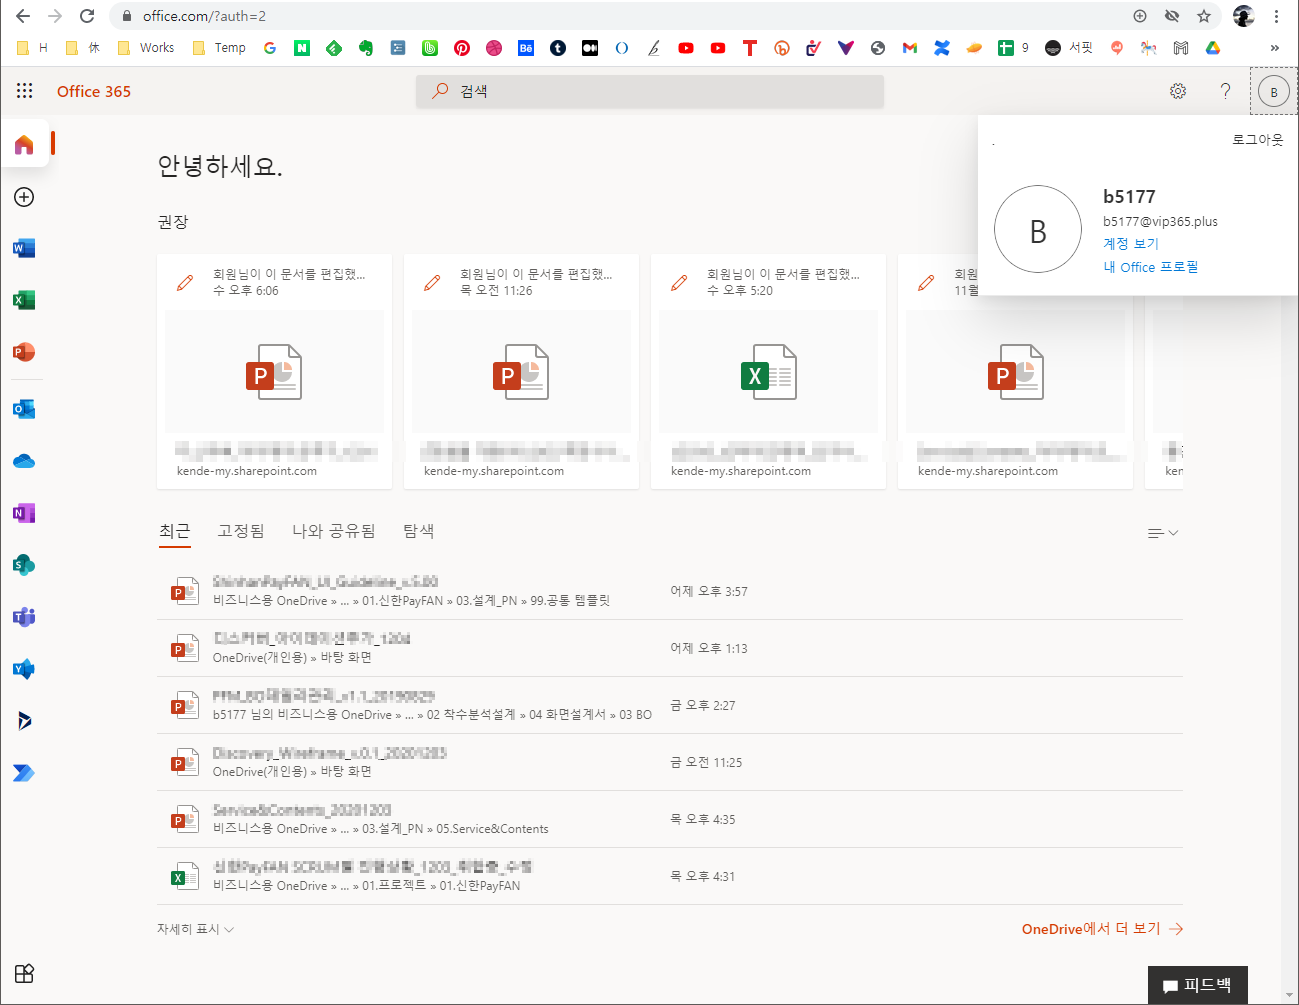1299x1005 pixels.
Task: Open Microsoft Teams from the sidebar
Action: pos(24,617)
